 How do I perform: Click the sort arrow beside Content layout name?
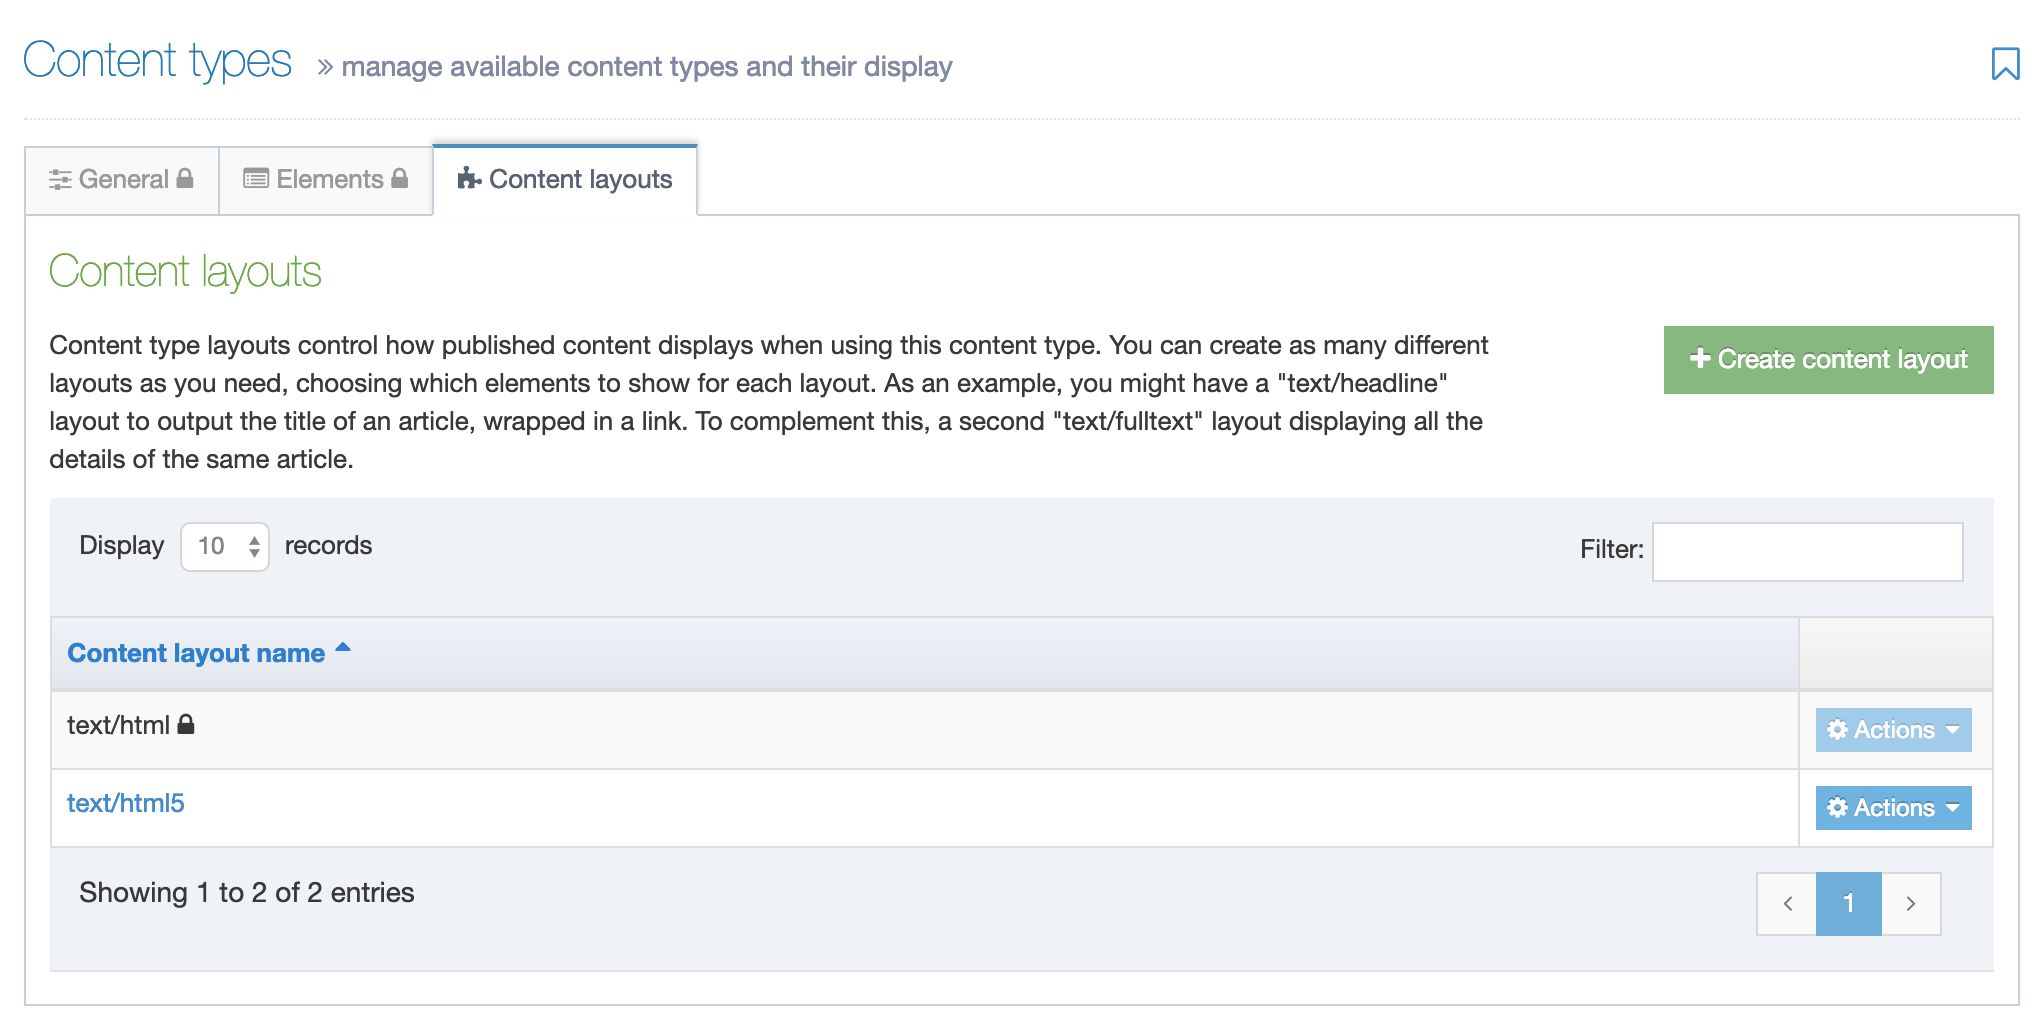click(343, 648)
